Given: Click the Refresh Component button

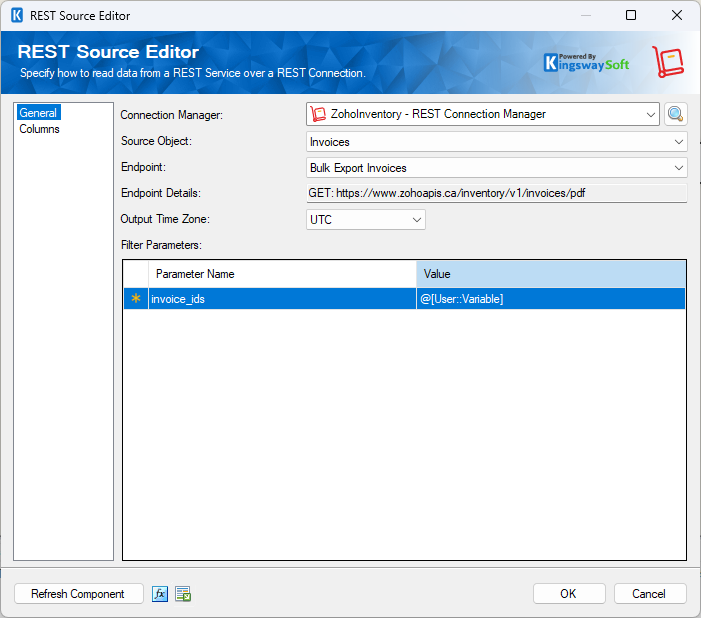Looking at the screenshot, I should click(x=78, y=594).
